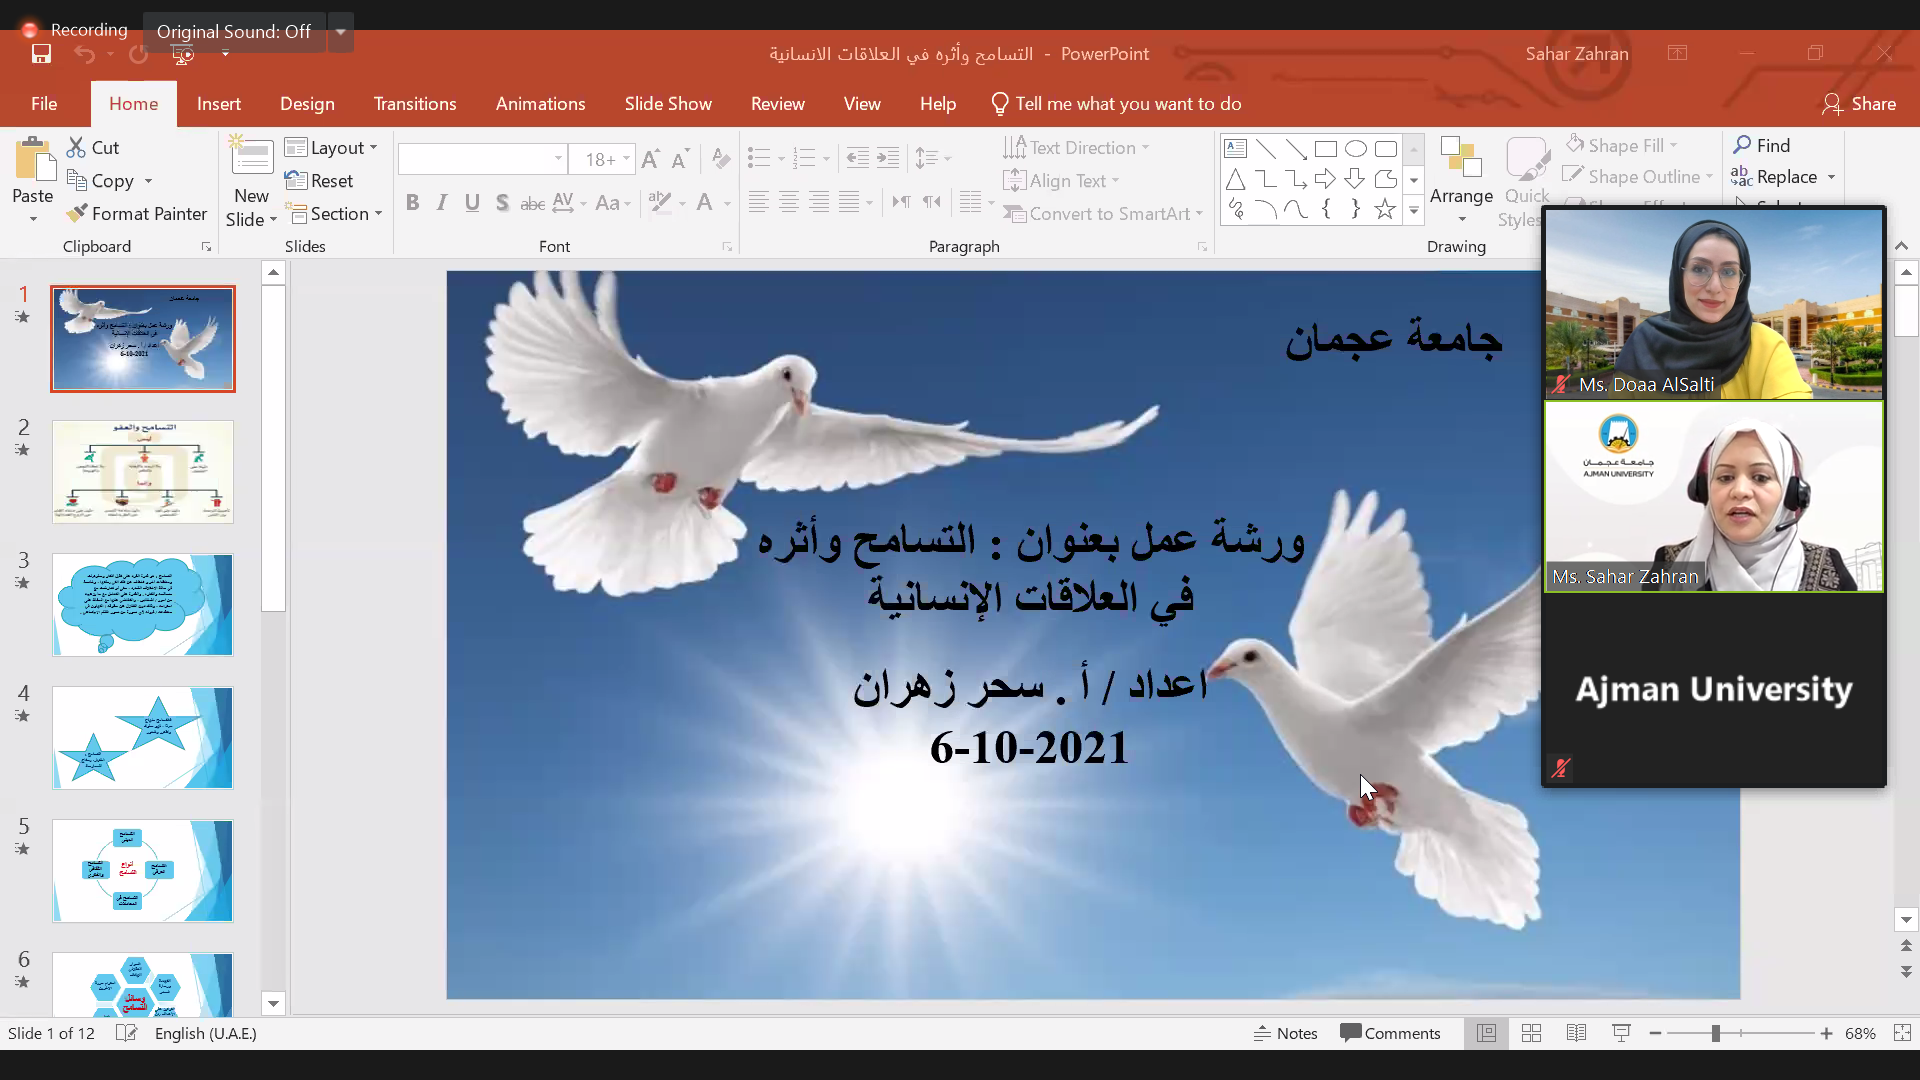1920x1080 pixels.
Task: Click the Share button
Action: [1859, 104]
